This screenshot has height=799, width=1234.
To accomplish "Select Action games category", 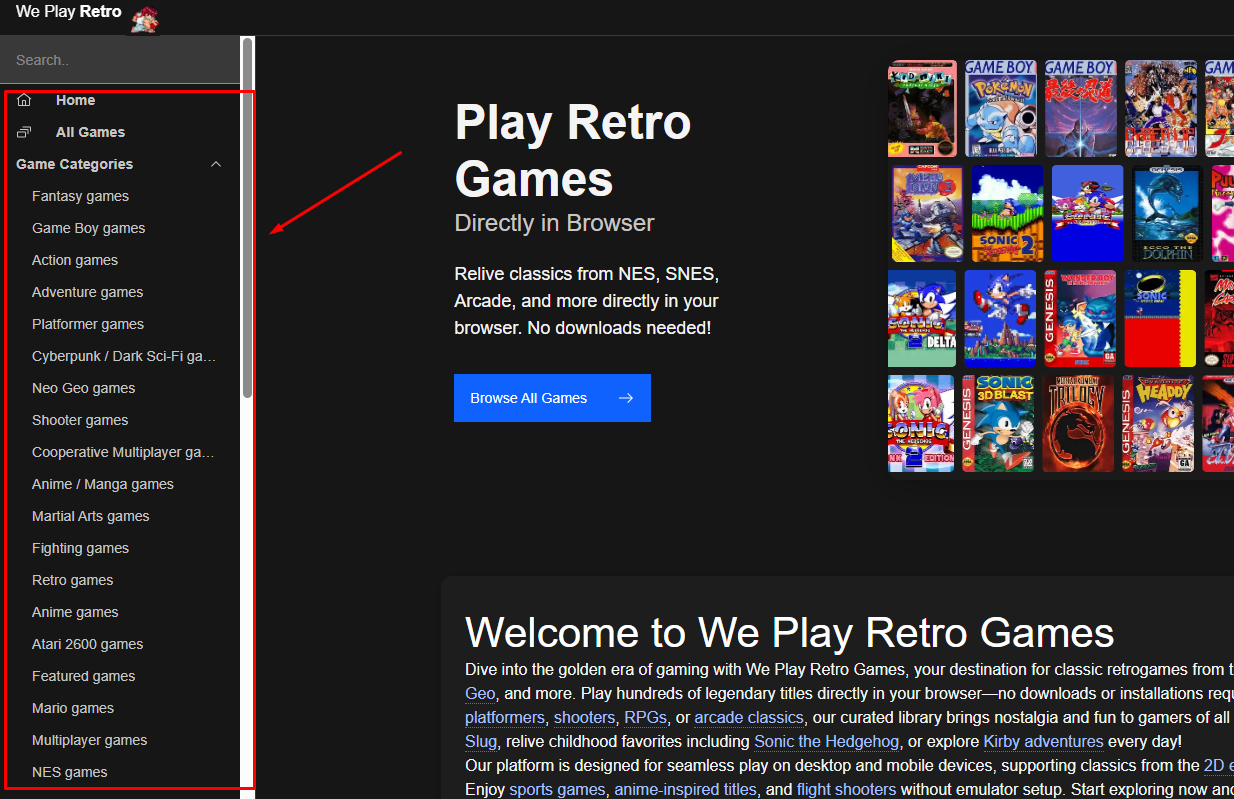I will (x=75, y=260).
